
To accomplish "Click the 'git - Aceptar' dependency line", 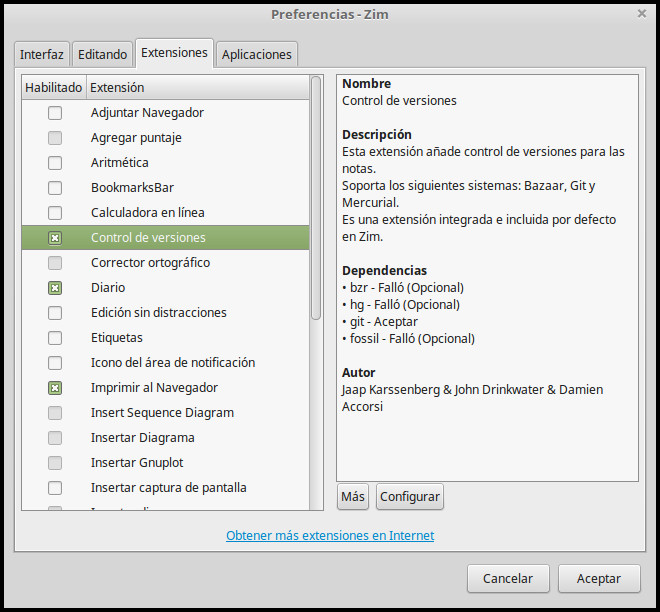I will point(380,322).
